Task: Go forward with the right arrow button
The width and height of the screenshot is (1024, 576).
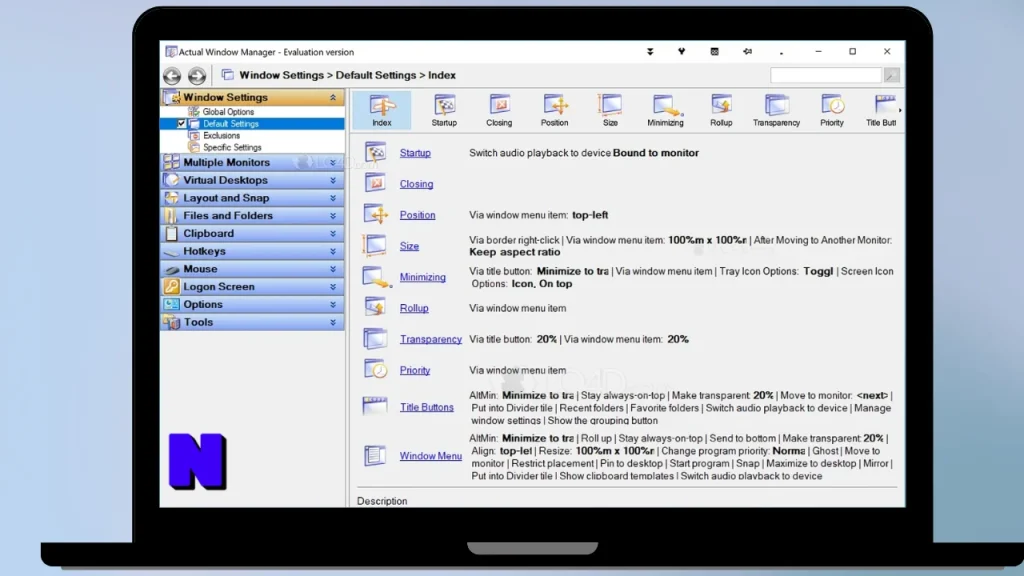Action: 197,76
